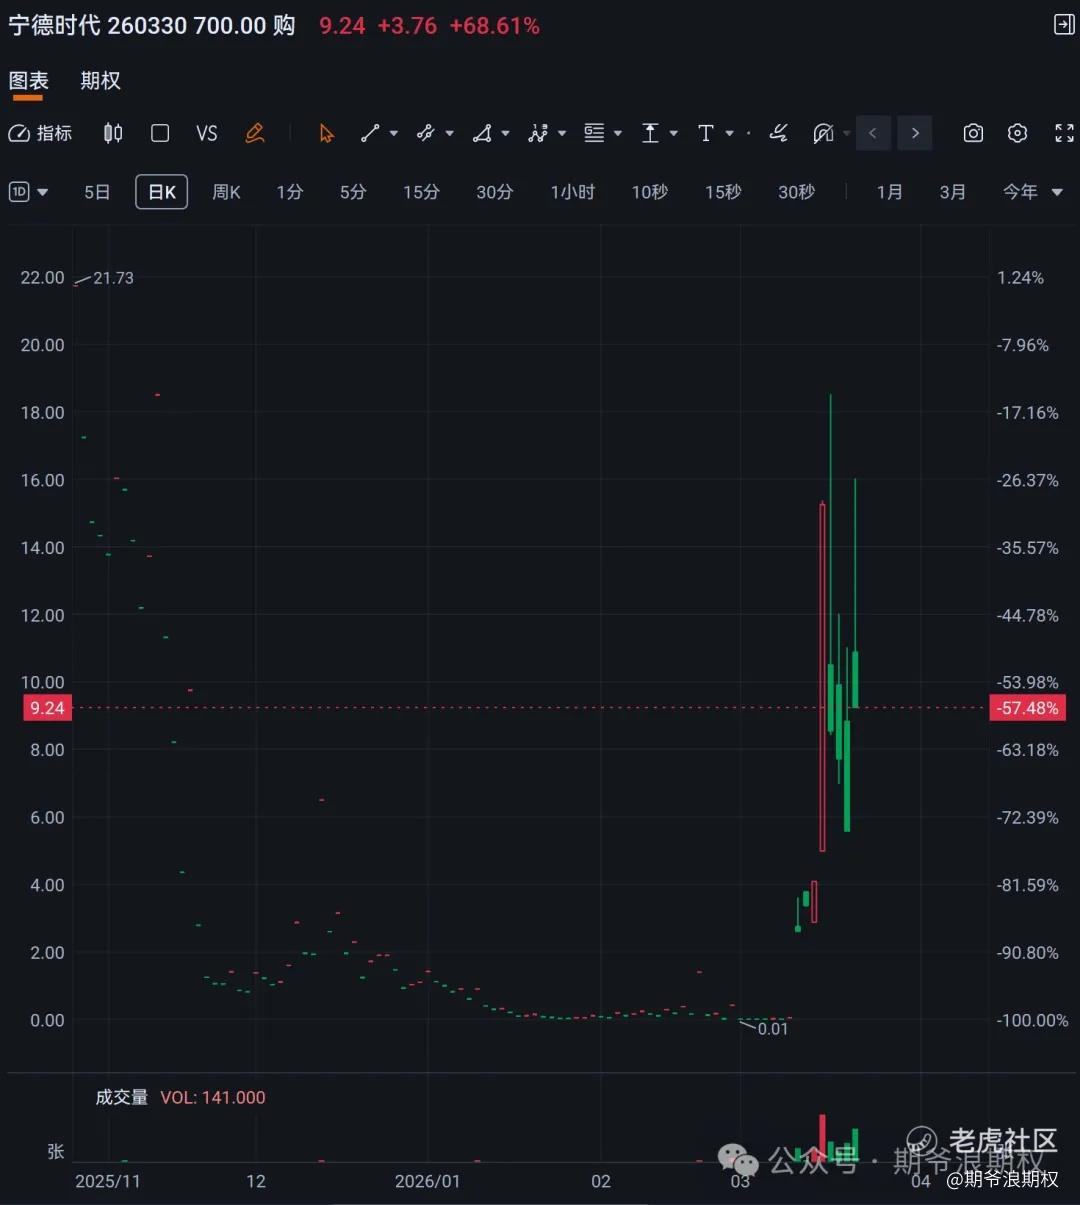The width and height of the screenshot is (1080, 1205).
Task: Select the 10秒 interval
Action: (649, 192)
